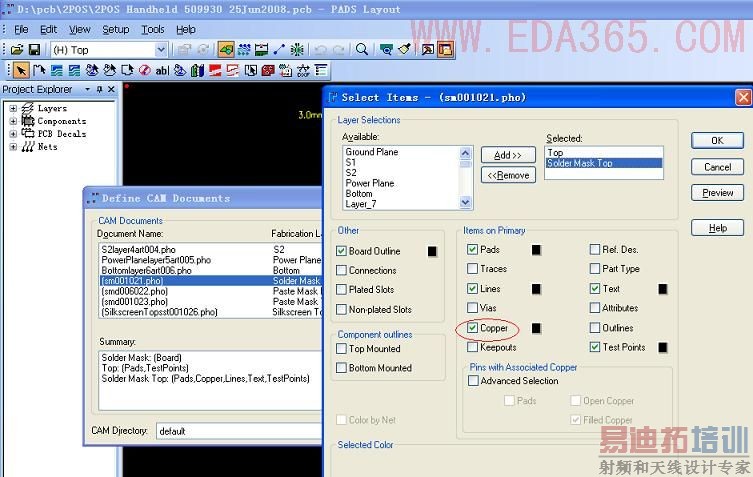Expand the Layers tree node
Screen dimensions: 753x477
(13, 109)
